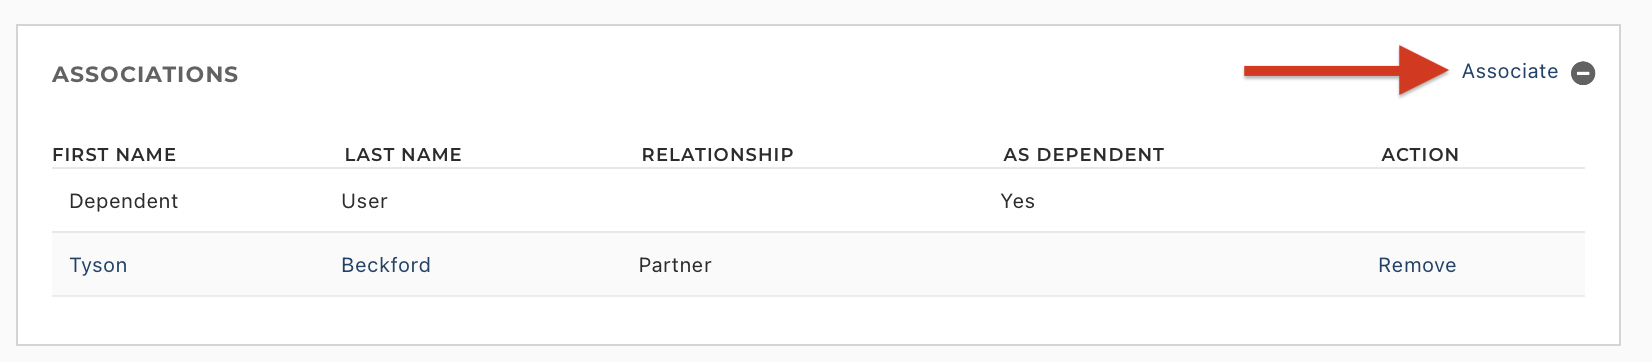Click the AS DEPENDENT column header
Image resolution: width=1652 pixels, height=362 pixels.
1083,154
